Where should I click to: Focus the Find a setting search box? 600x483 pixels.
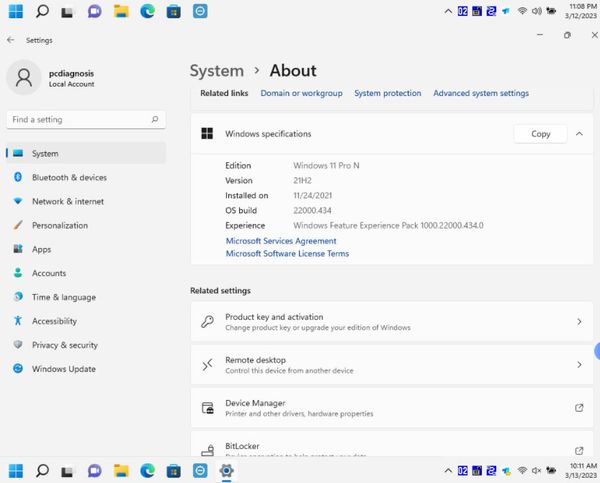pos(86,120)
